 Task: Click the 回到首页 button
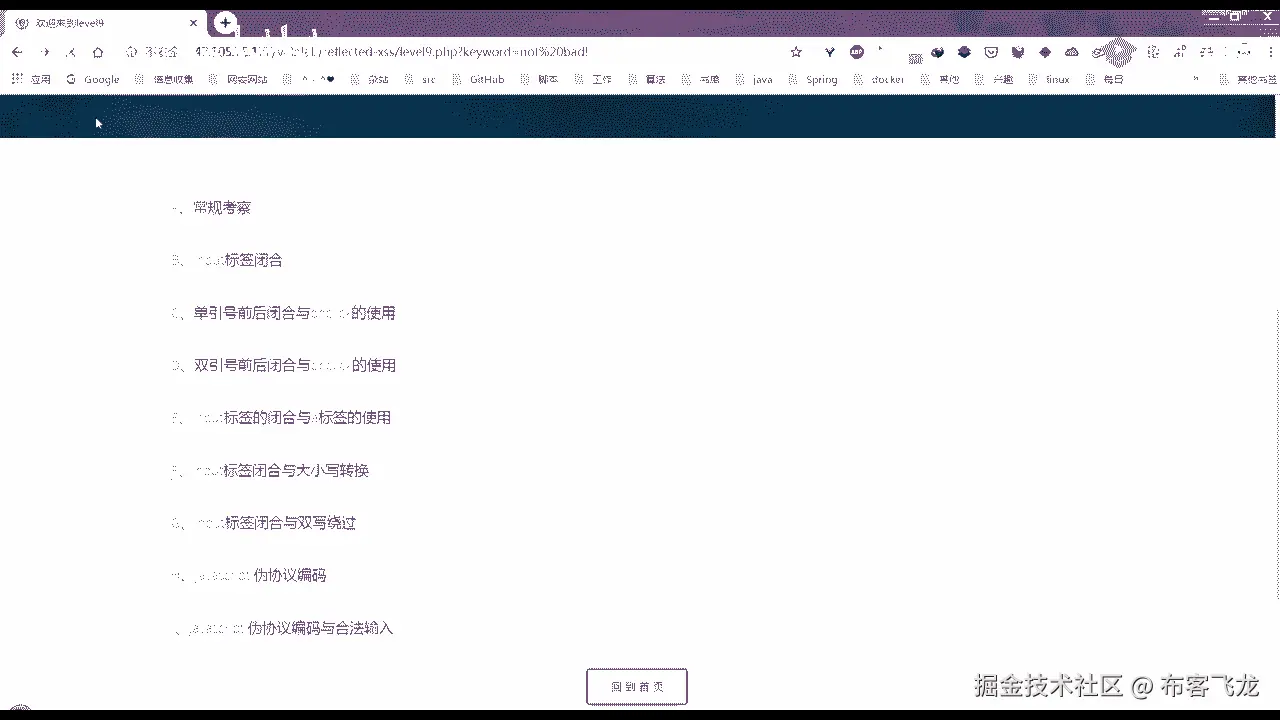[637, 687]
